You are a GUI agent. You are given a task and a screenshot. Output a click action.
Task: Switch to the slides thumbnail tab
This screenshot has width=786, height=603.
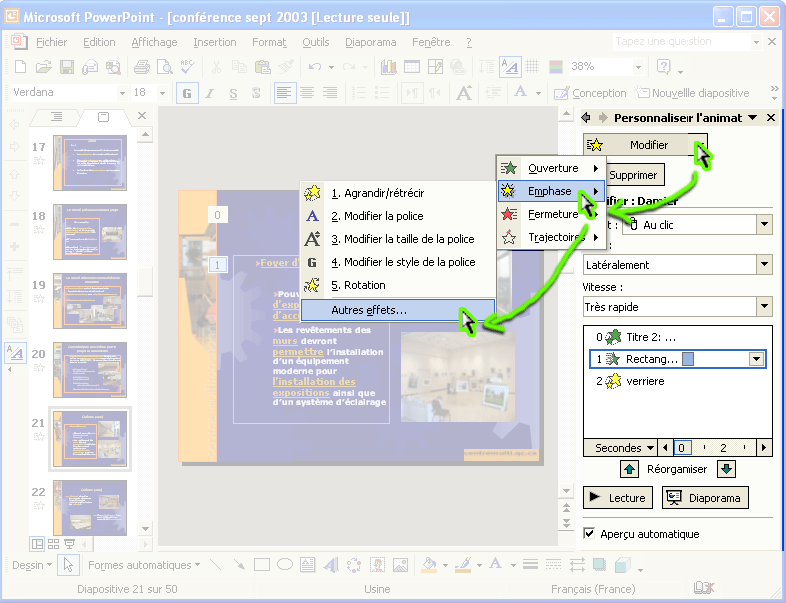click(x=103, y=117)
